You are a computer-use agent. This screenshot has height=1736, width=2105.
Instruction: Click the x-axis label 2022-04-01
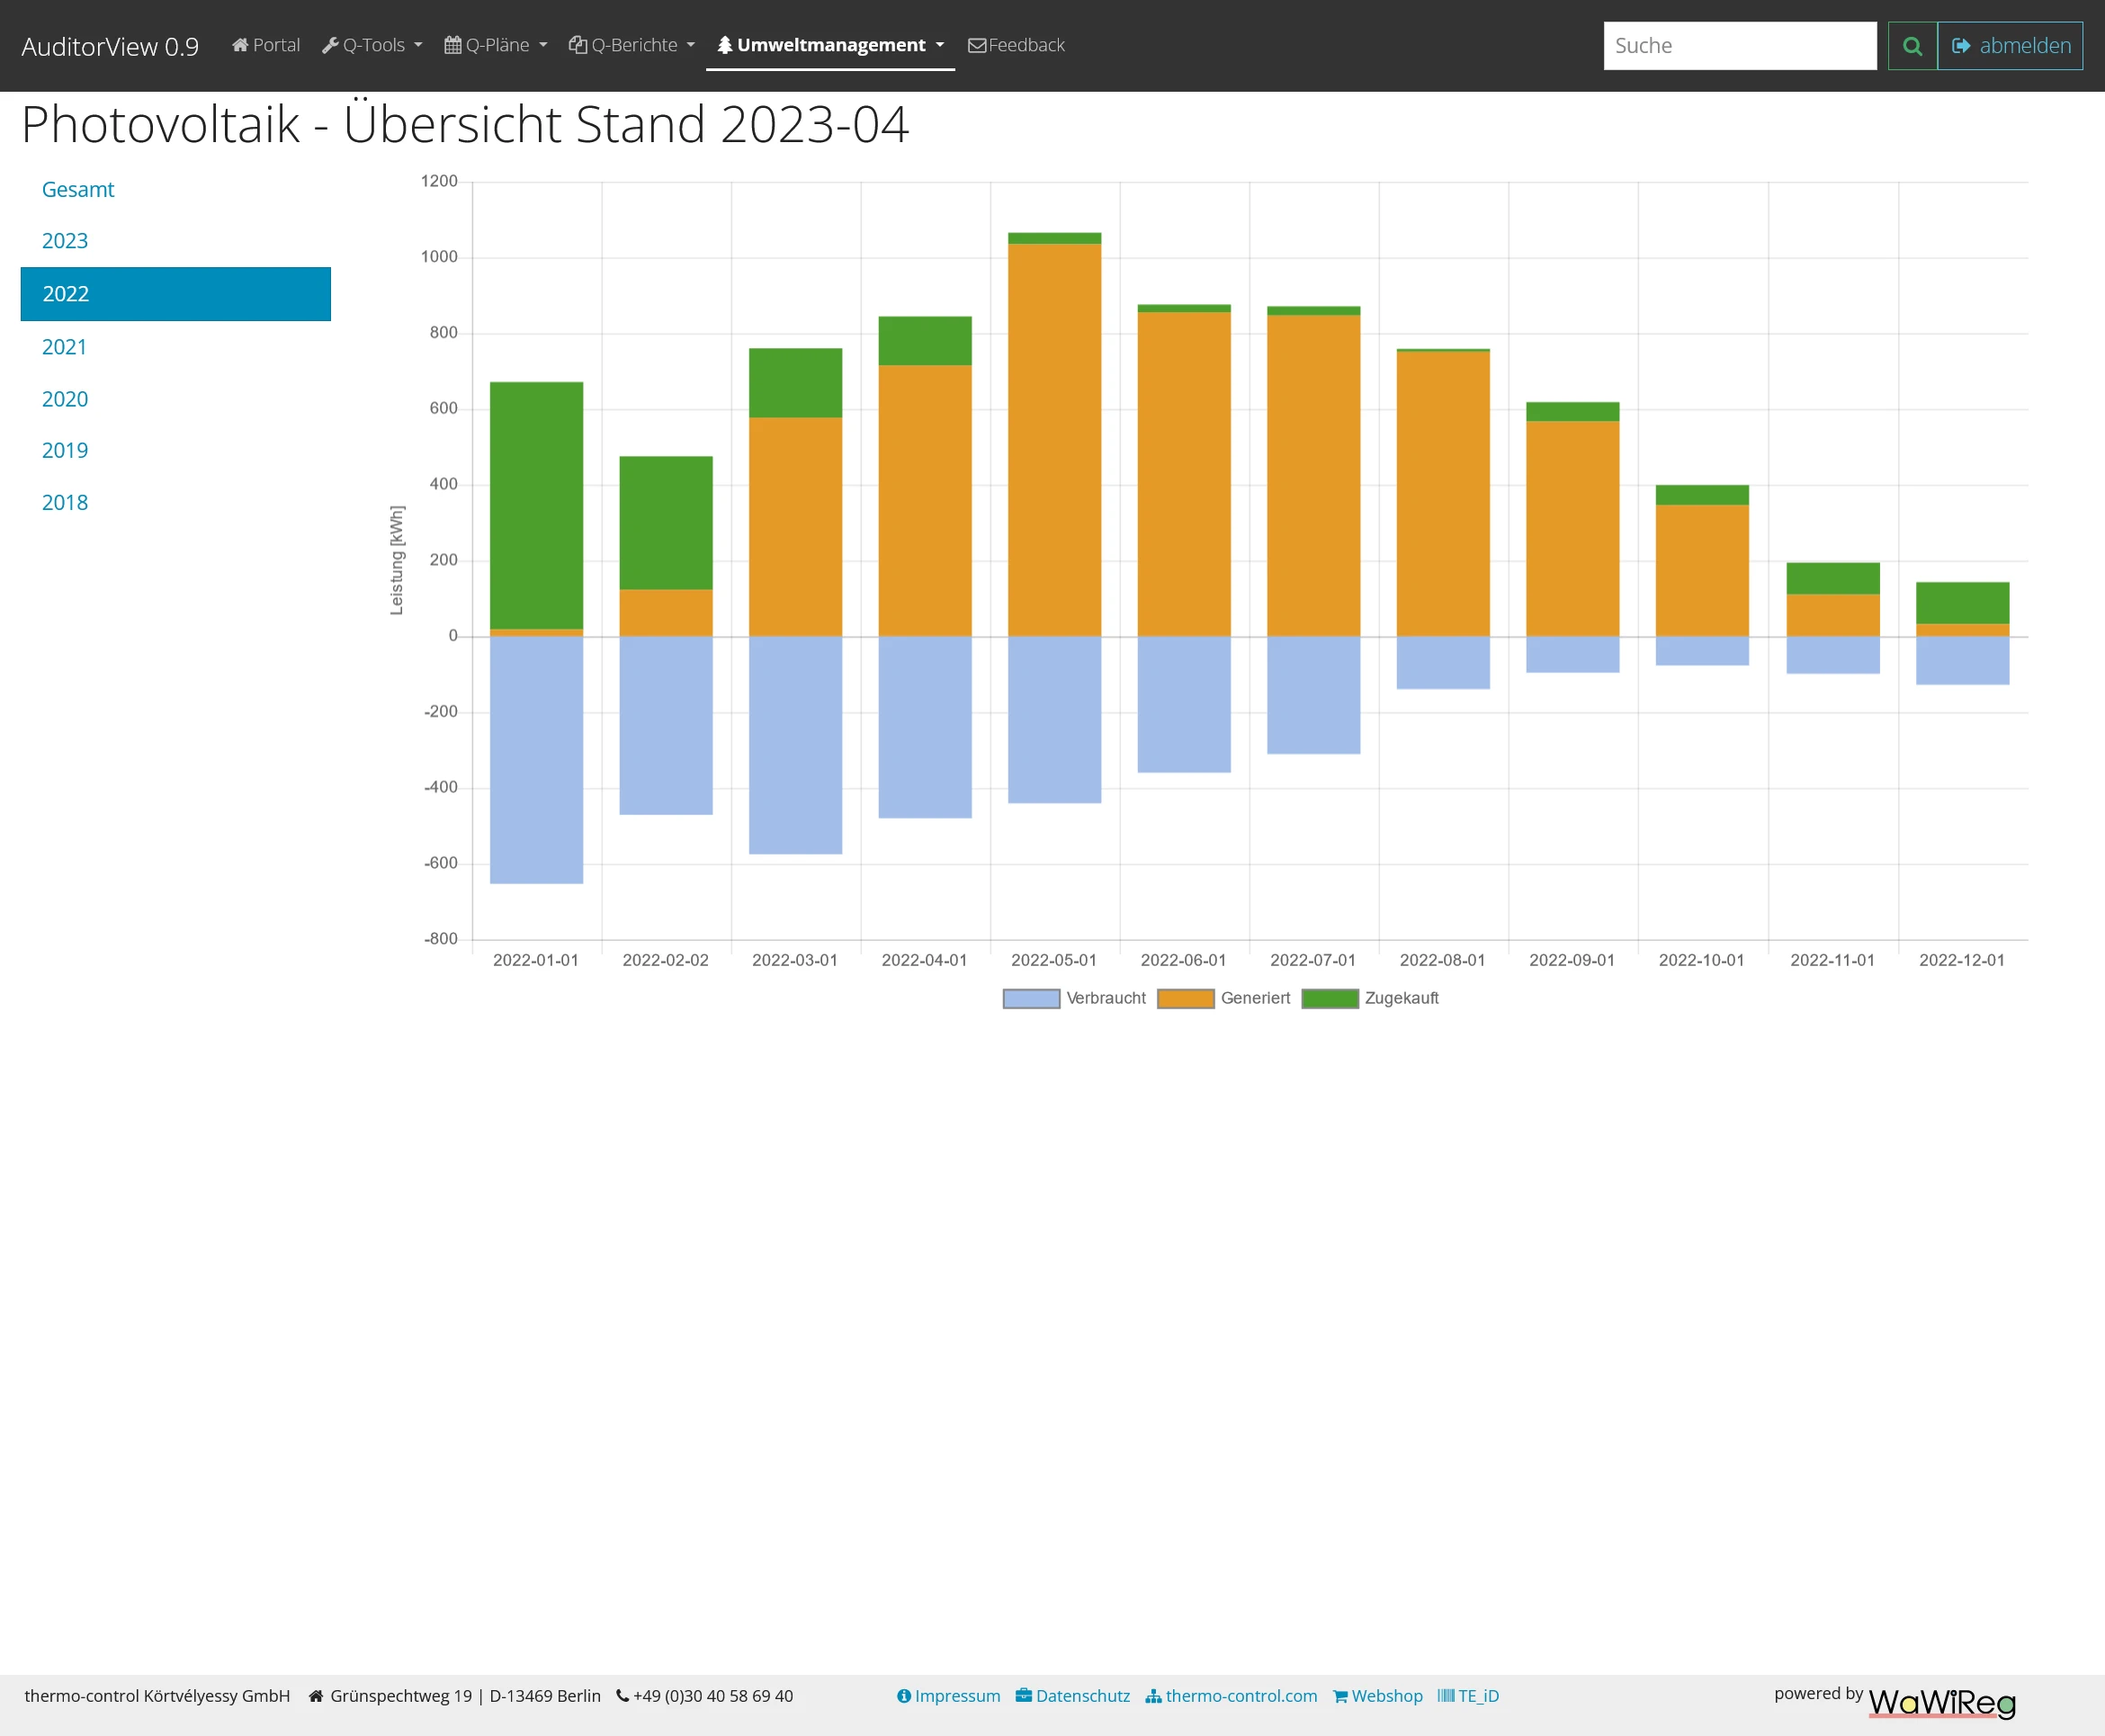click(924, 960)
